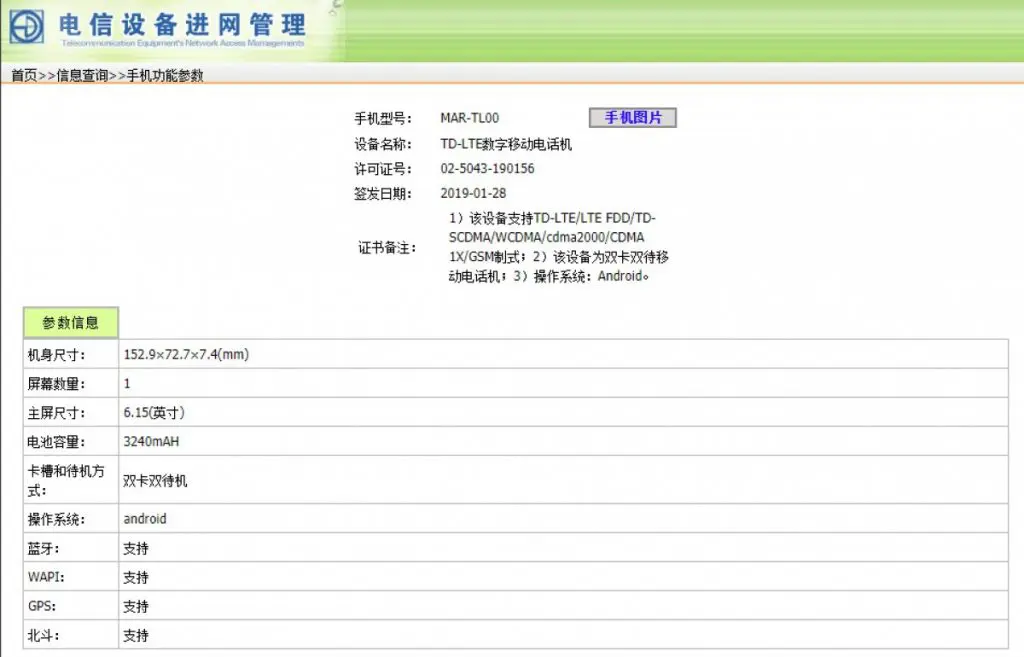Click the android operating system value
The image size is (1024, 657).
click(x=145, y=519)
